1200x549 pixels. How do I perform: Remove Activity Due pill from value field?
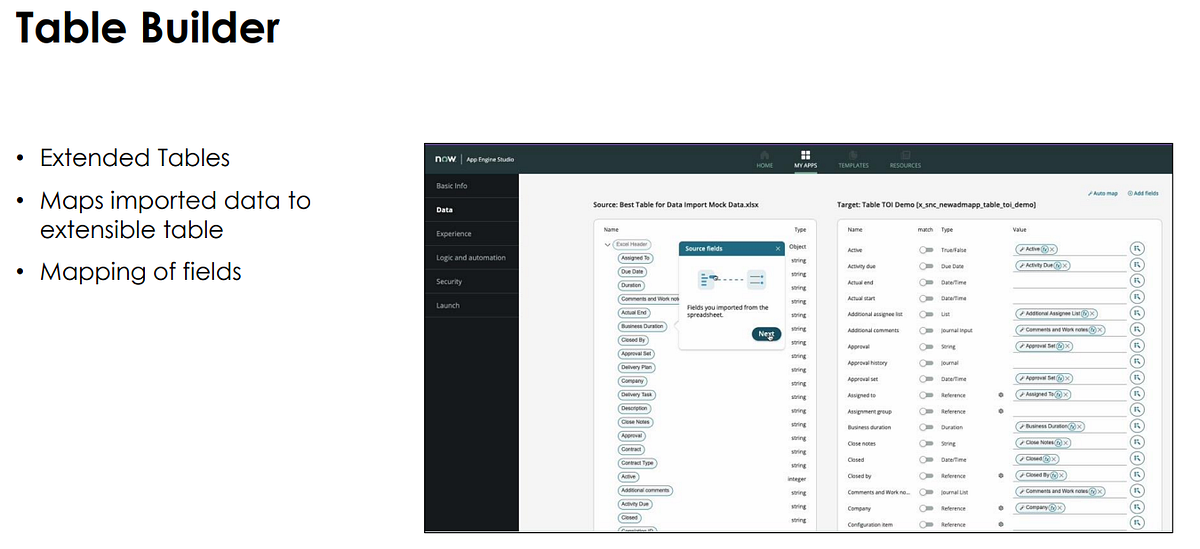[x=1066, y=265]
